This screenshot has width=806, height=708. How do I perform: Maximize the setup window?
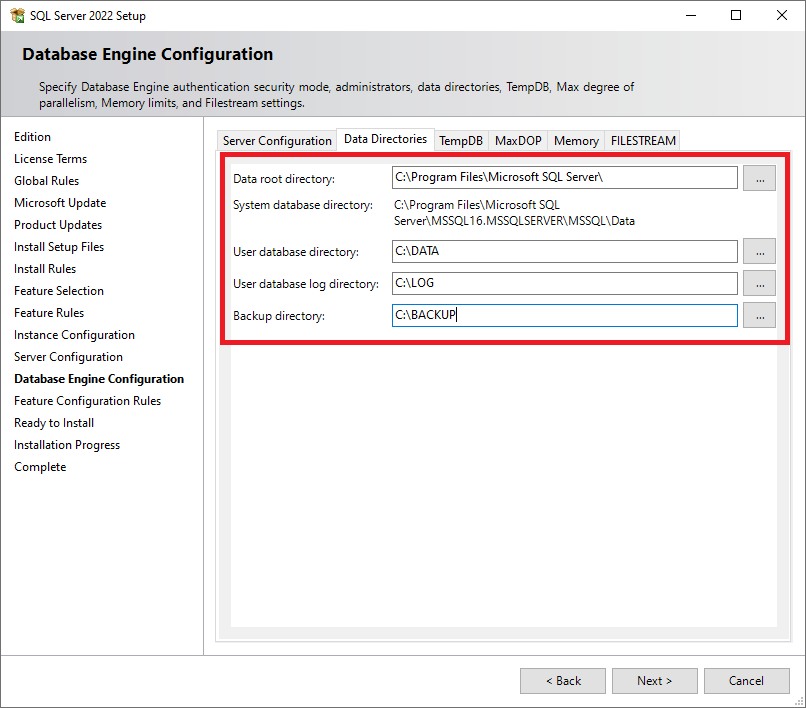coord(736,16)
